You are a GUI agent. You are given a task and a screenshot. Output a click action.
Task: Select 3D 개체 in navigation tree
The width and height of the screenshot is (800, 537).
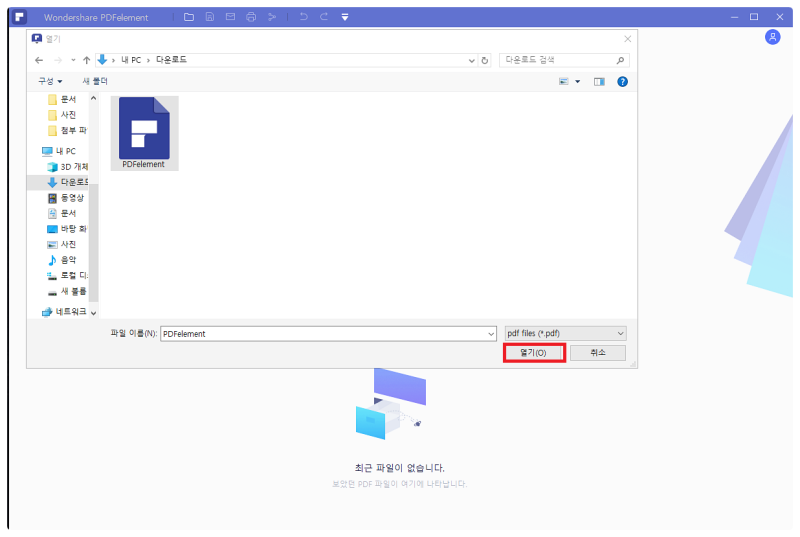pyautogui.click(x=67, y=167)
